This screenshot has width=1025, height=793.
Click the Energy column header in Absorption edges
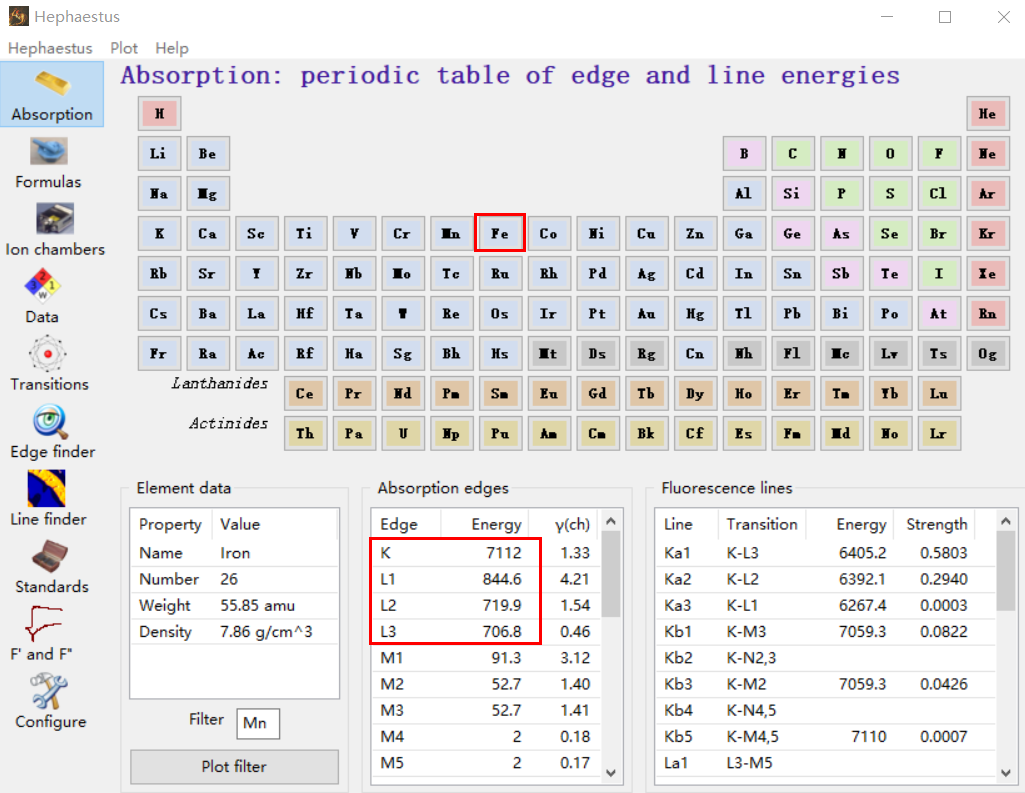pyautogui.click(x=496, y=524)
